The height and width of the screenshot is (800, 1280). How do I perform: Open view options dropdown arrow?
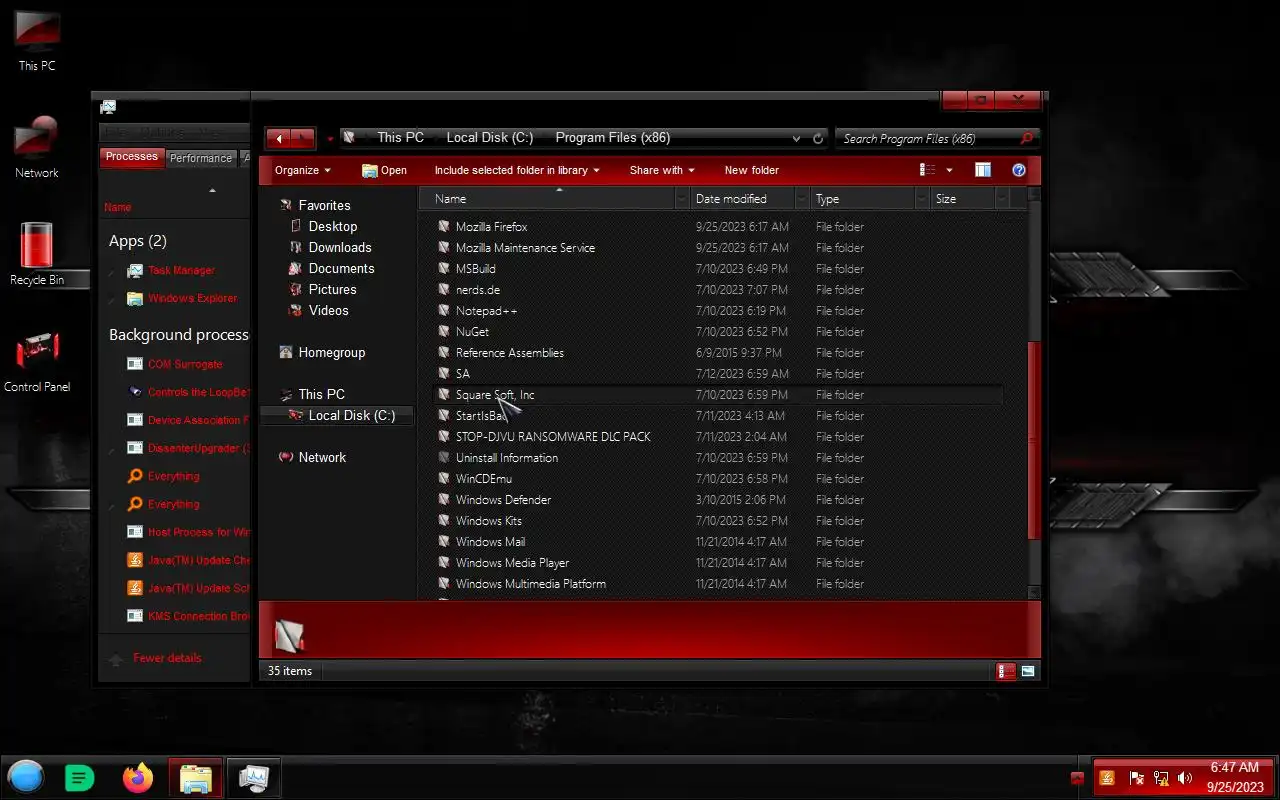(x=949, y=170)
